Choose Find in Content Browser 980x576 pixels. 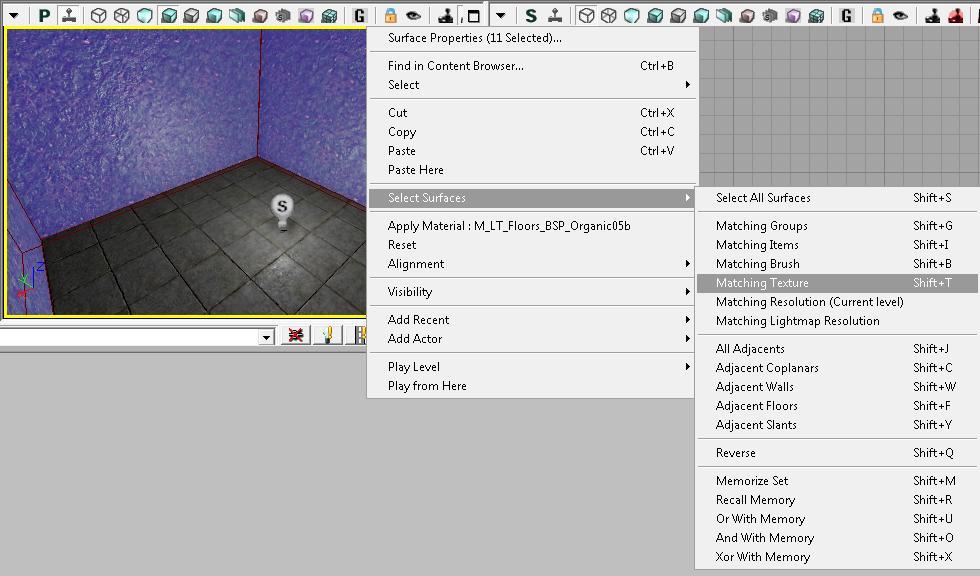pos(532,66)
